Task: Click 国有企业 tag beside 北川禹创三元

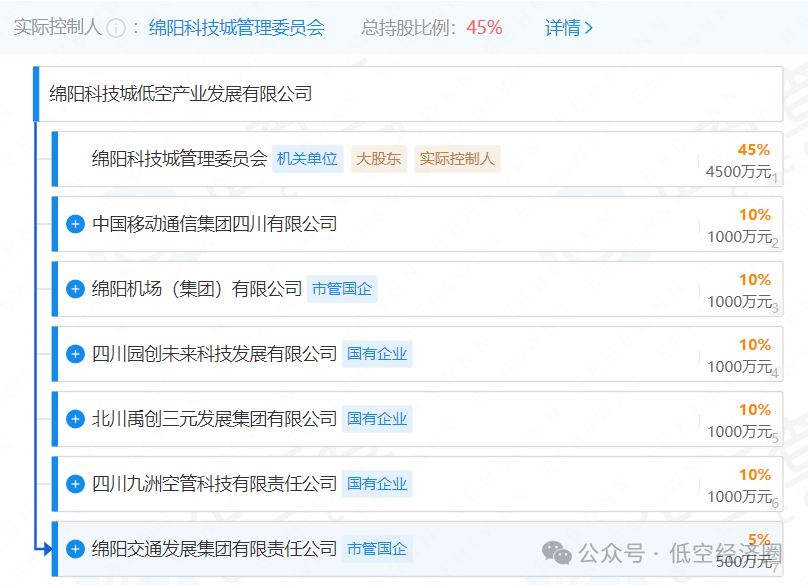Action: (377, 419)
